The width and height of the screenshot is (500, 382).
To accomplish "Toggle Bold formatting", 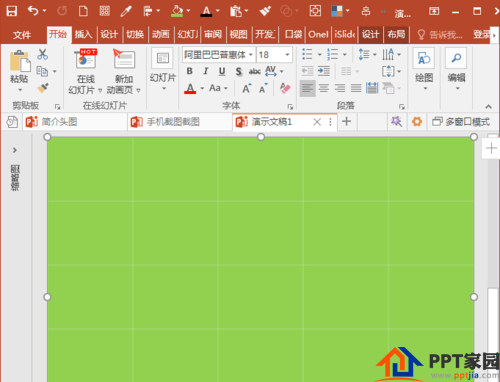I will point(189,71).
